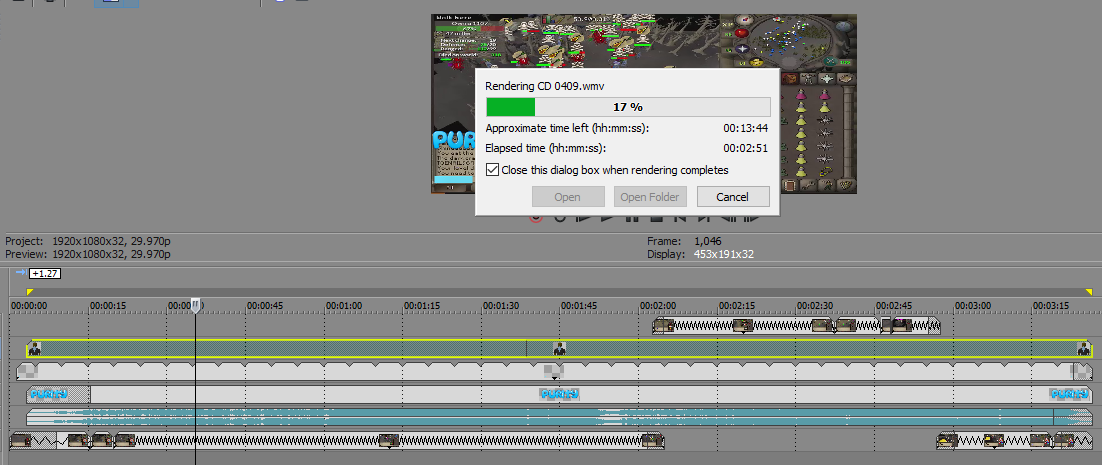This screenshot has width=1102, height=465.
Task: Click the 00:02:00 mark on the ruler
Action: click(x=659, y=306)
